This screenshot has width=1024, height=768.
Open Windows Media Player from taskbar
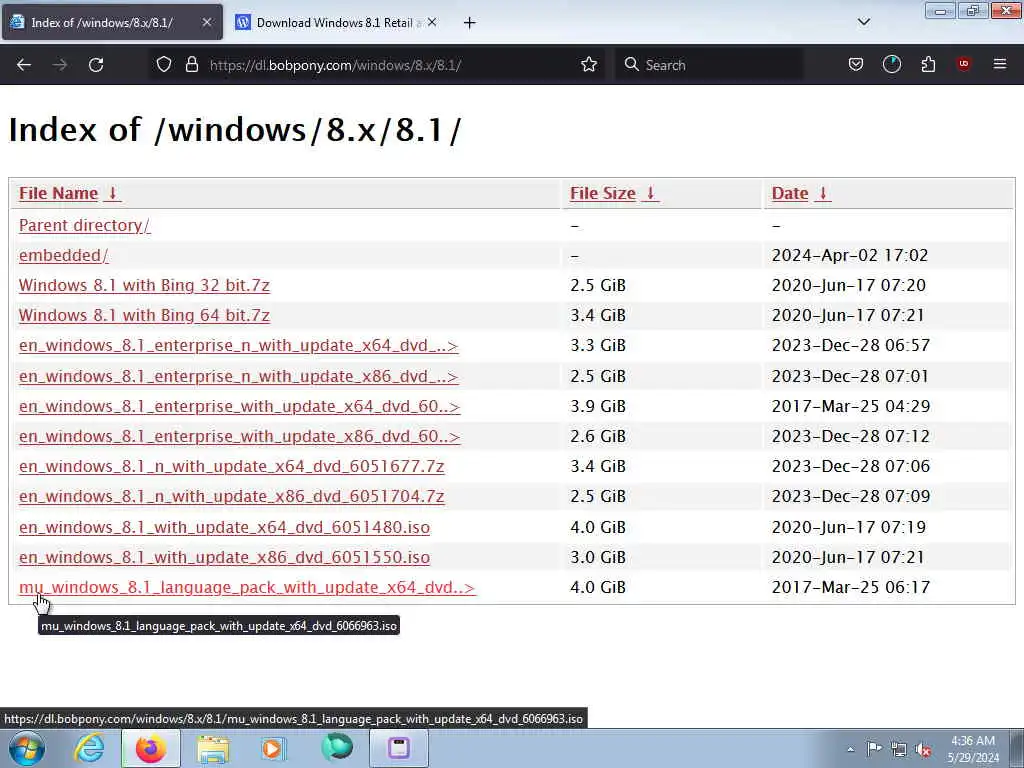(x=274, y=748)
